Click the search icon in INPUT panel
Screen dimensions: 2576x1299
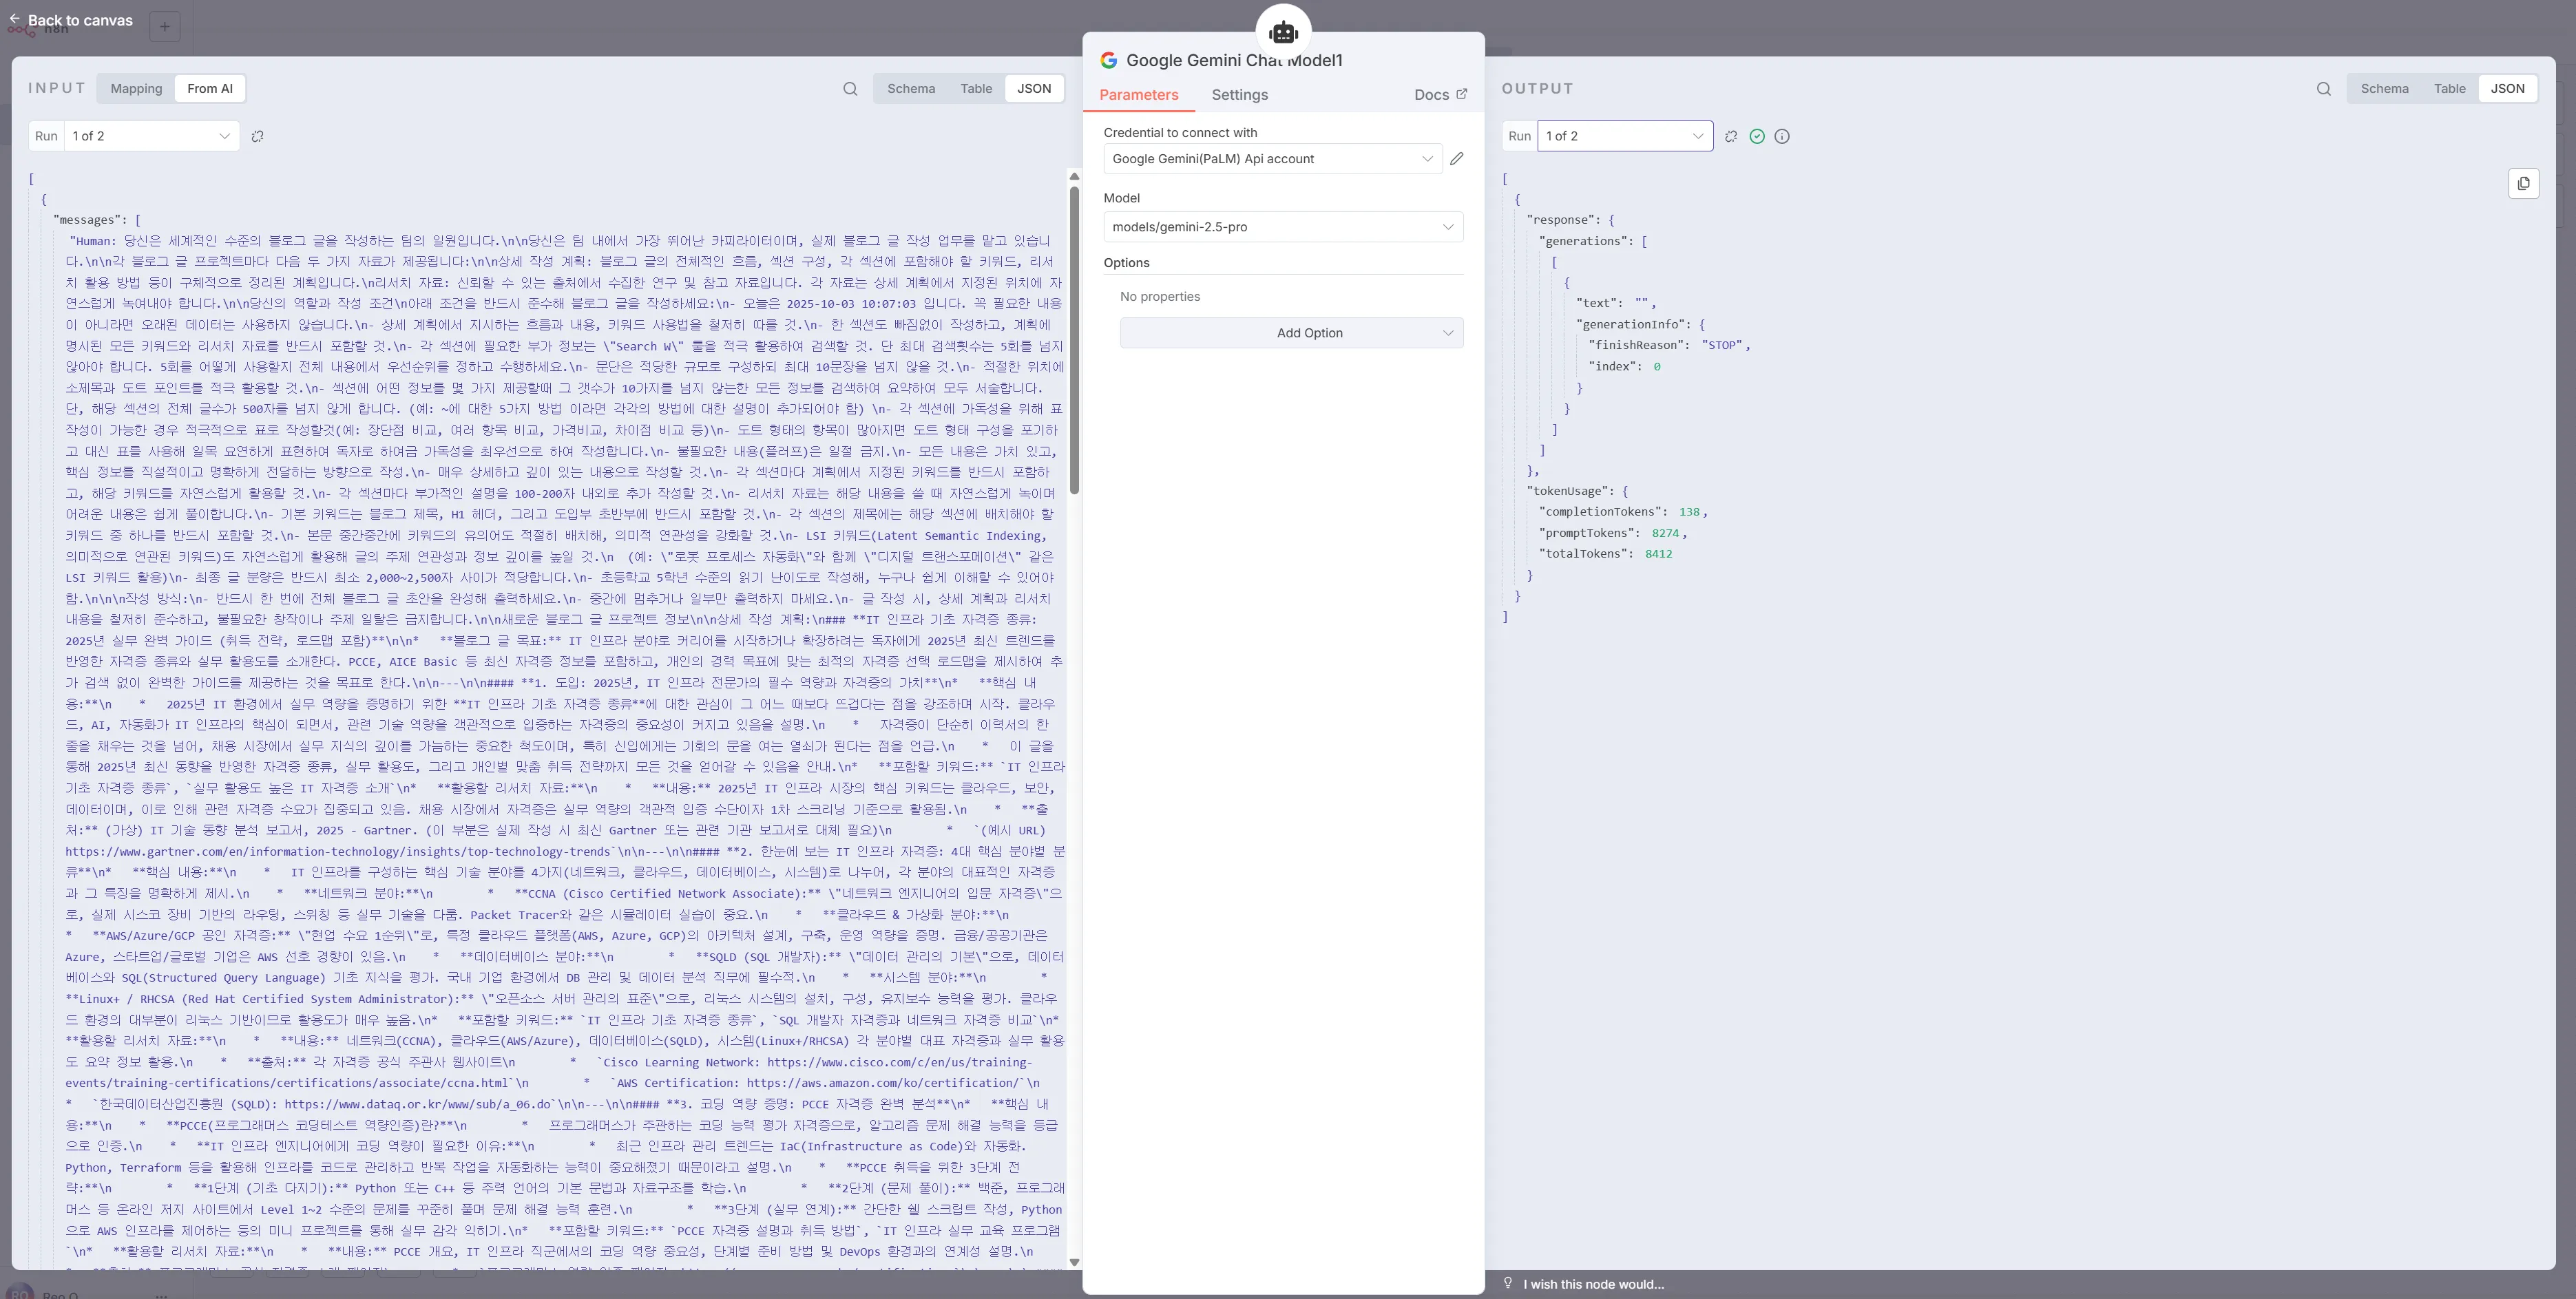(x=850, y=89)
